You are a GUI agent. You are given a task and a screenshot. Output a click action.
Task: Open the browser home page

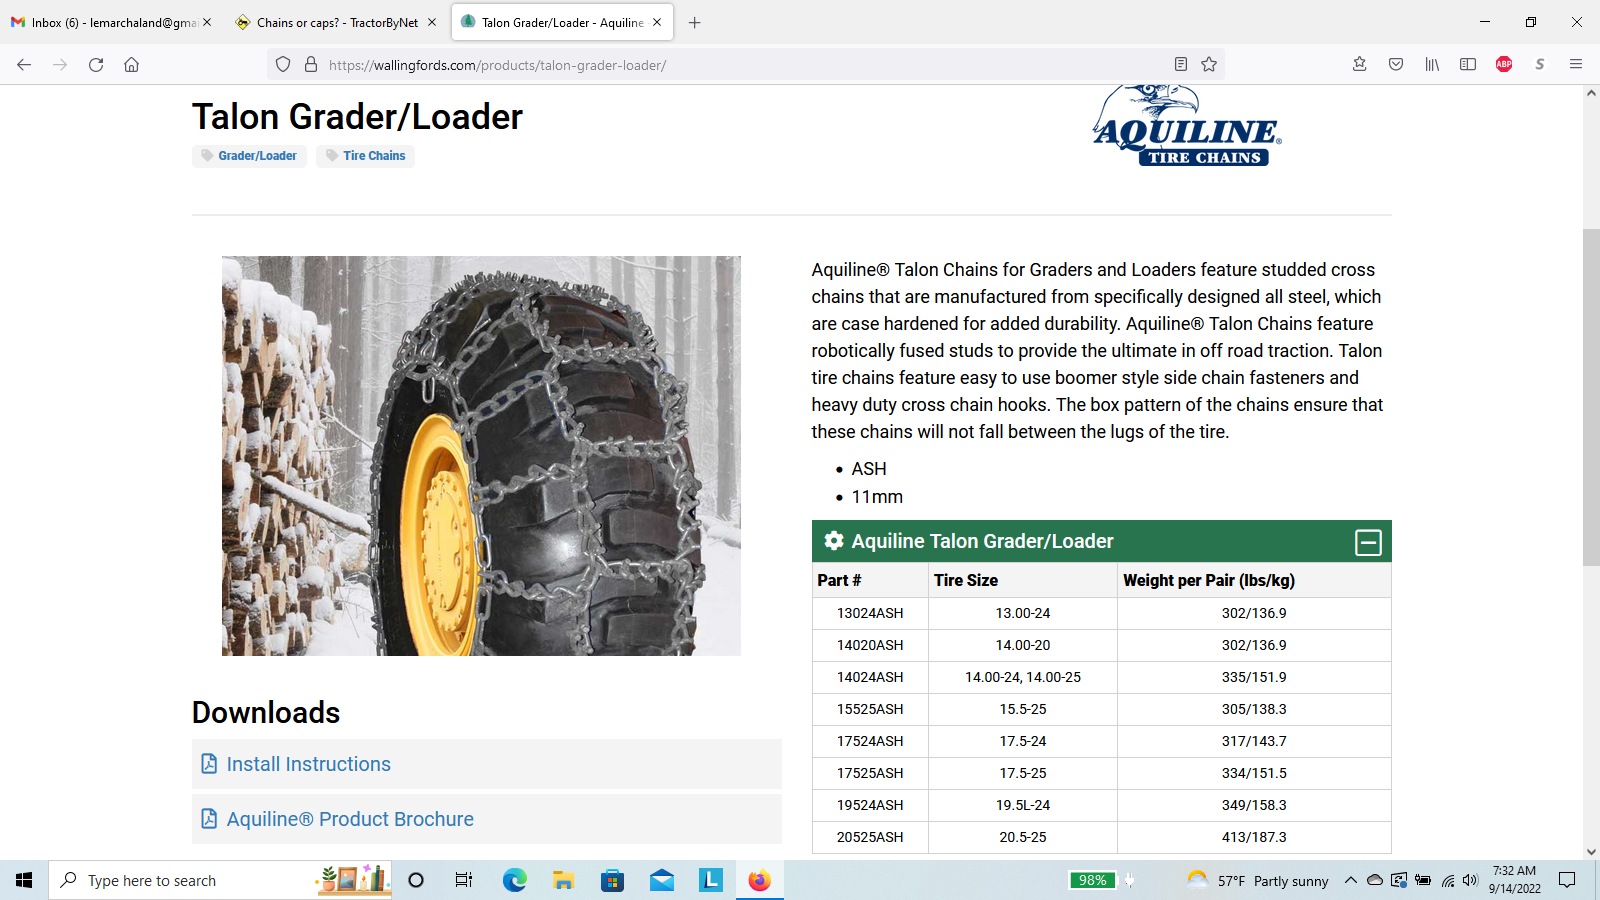coord(131,65)
